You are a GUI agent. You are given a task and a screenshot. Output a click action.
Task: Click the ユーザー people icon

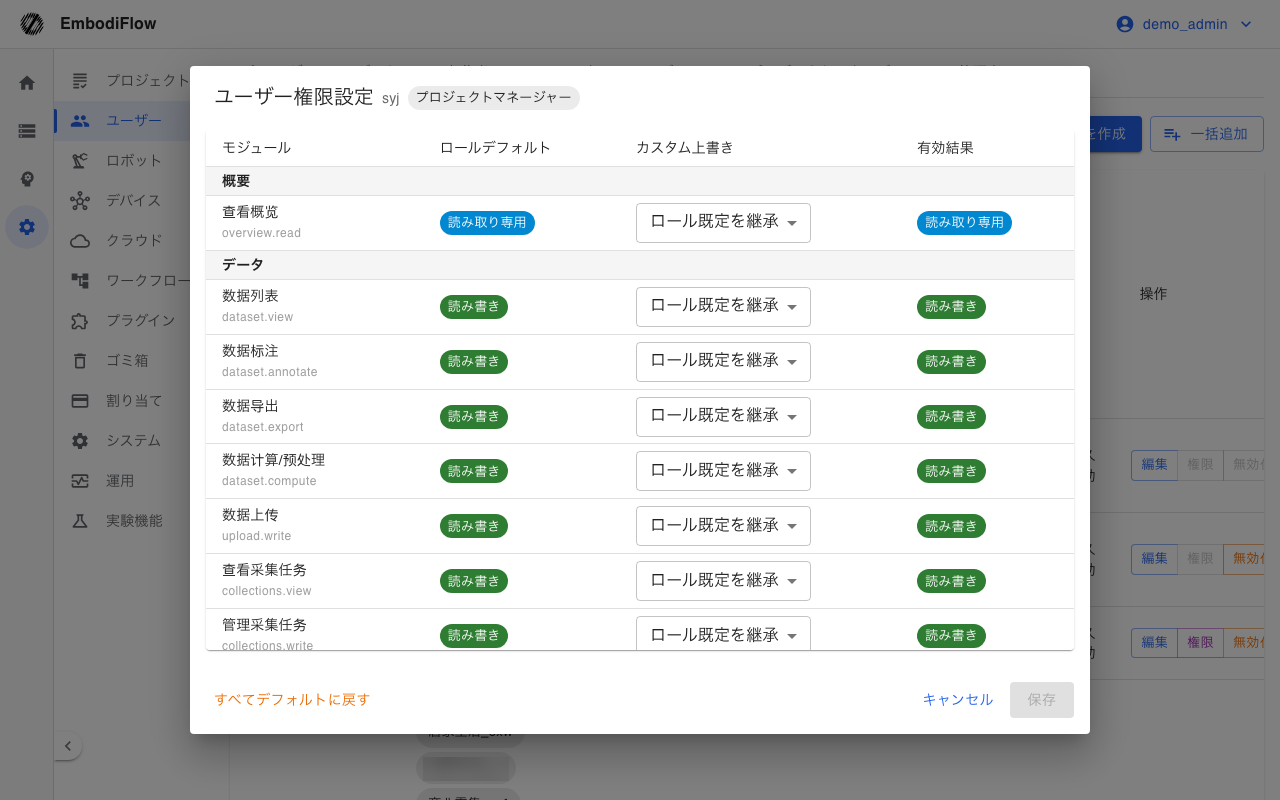pyautogui.click(x=80, y=120)
